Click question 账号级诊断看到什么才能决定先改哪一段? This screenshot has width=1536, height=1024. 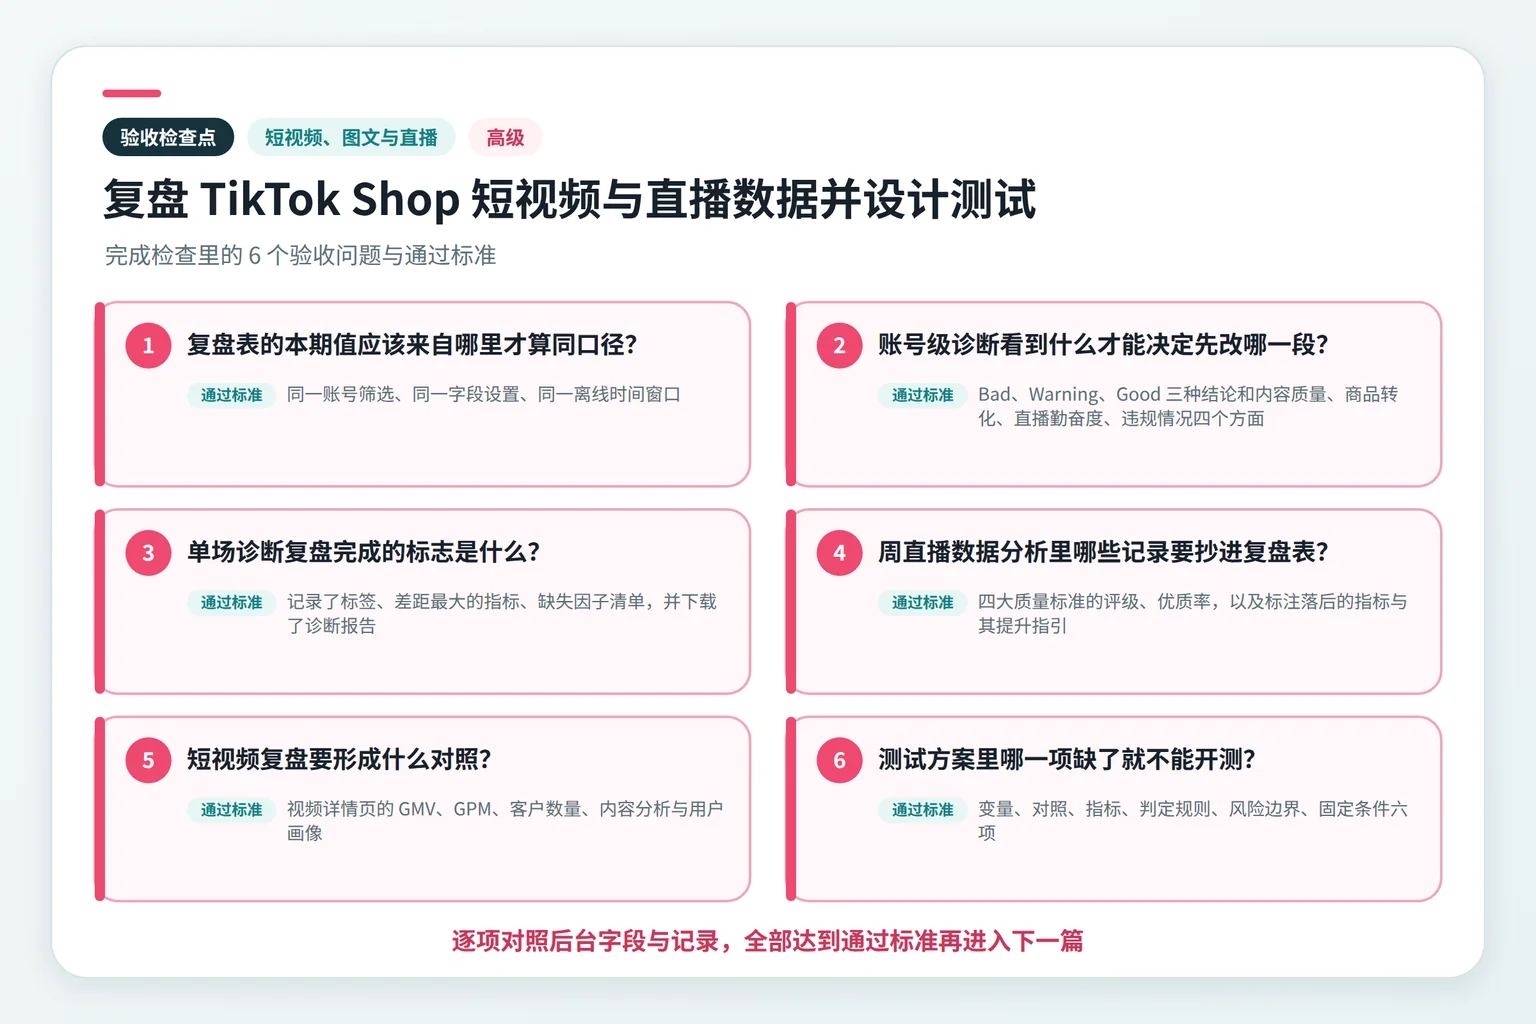(1103, 345)
